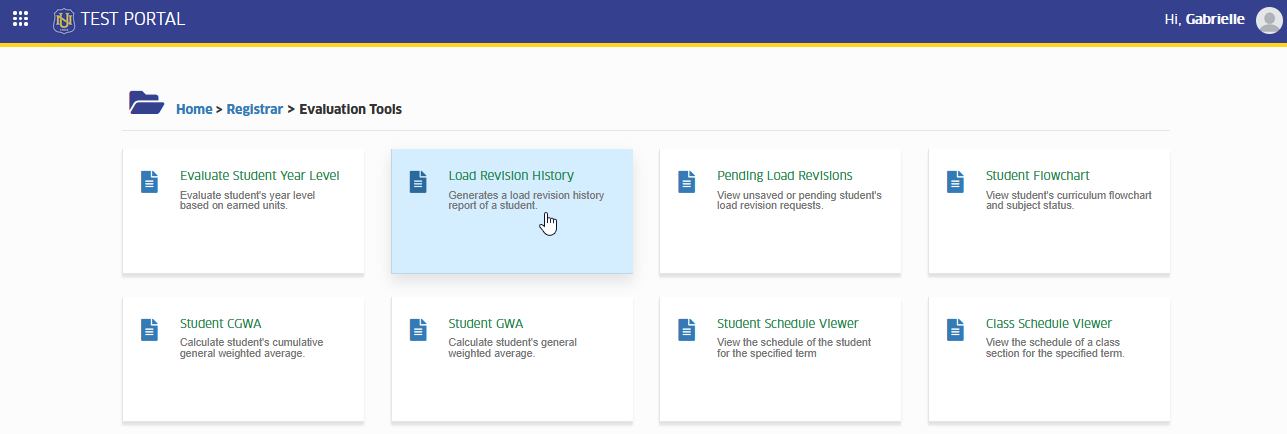Click description 'View student's curriculum flowchart and subject status.'

(1069, 200)
